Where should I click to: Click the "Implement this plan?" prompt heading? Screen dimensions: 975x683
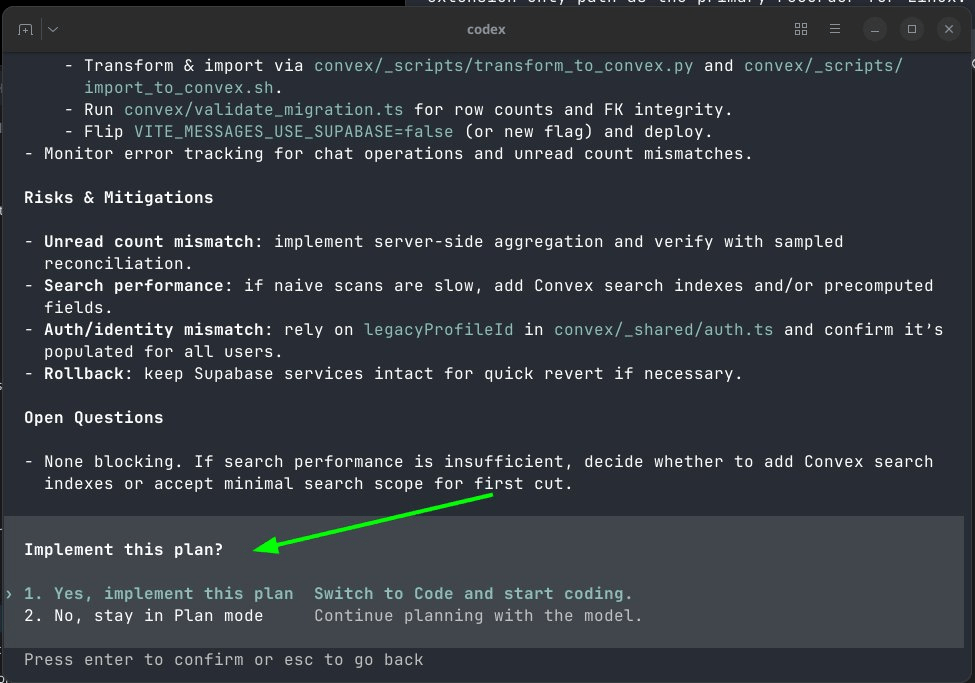tap(123, 549)
